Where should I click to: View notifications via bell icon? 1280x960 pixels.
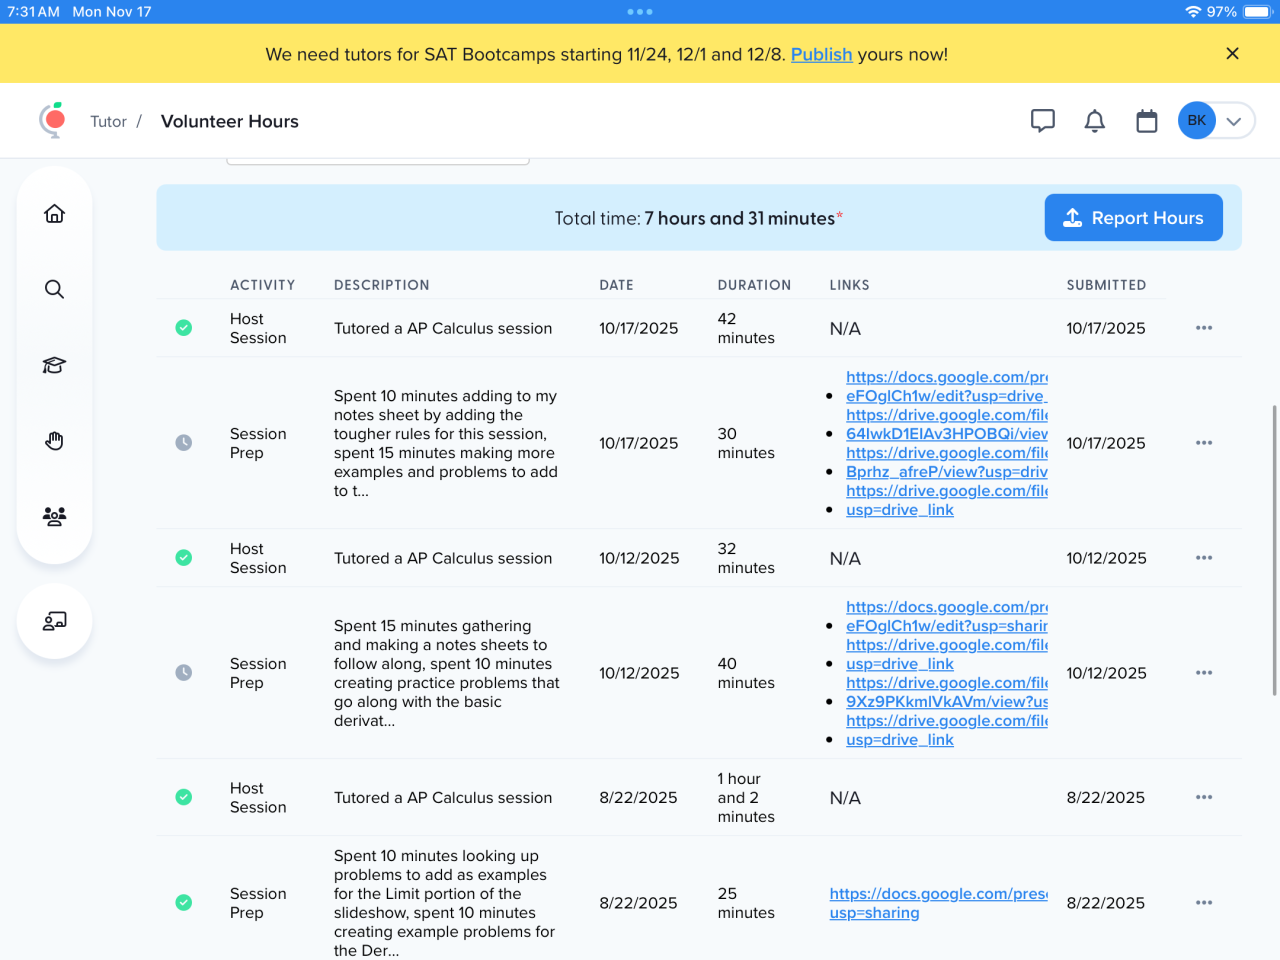[1095, 121]
